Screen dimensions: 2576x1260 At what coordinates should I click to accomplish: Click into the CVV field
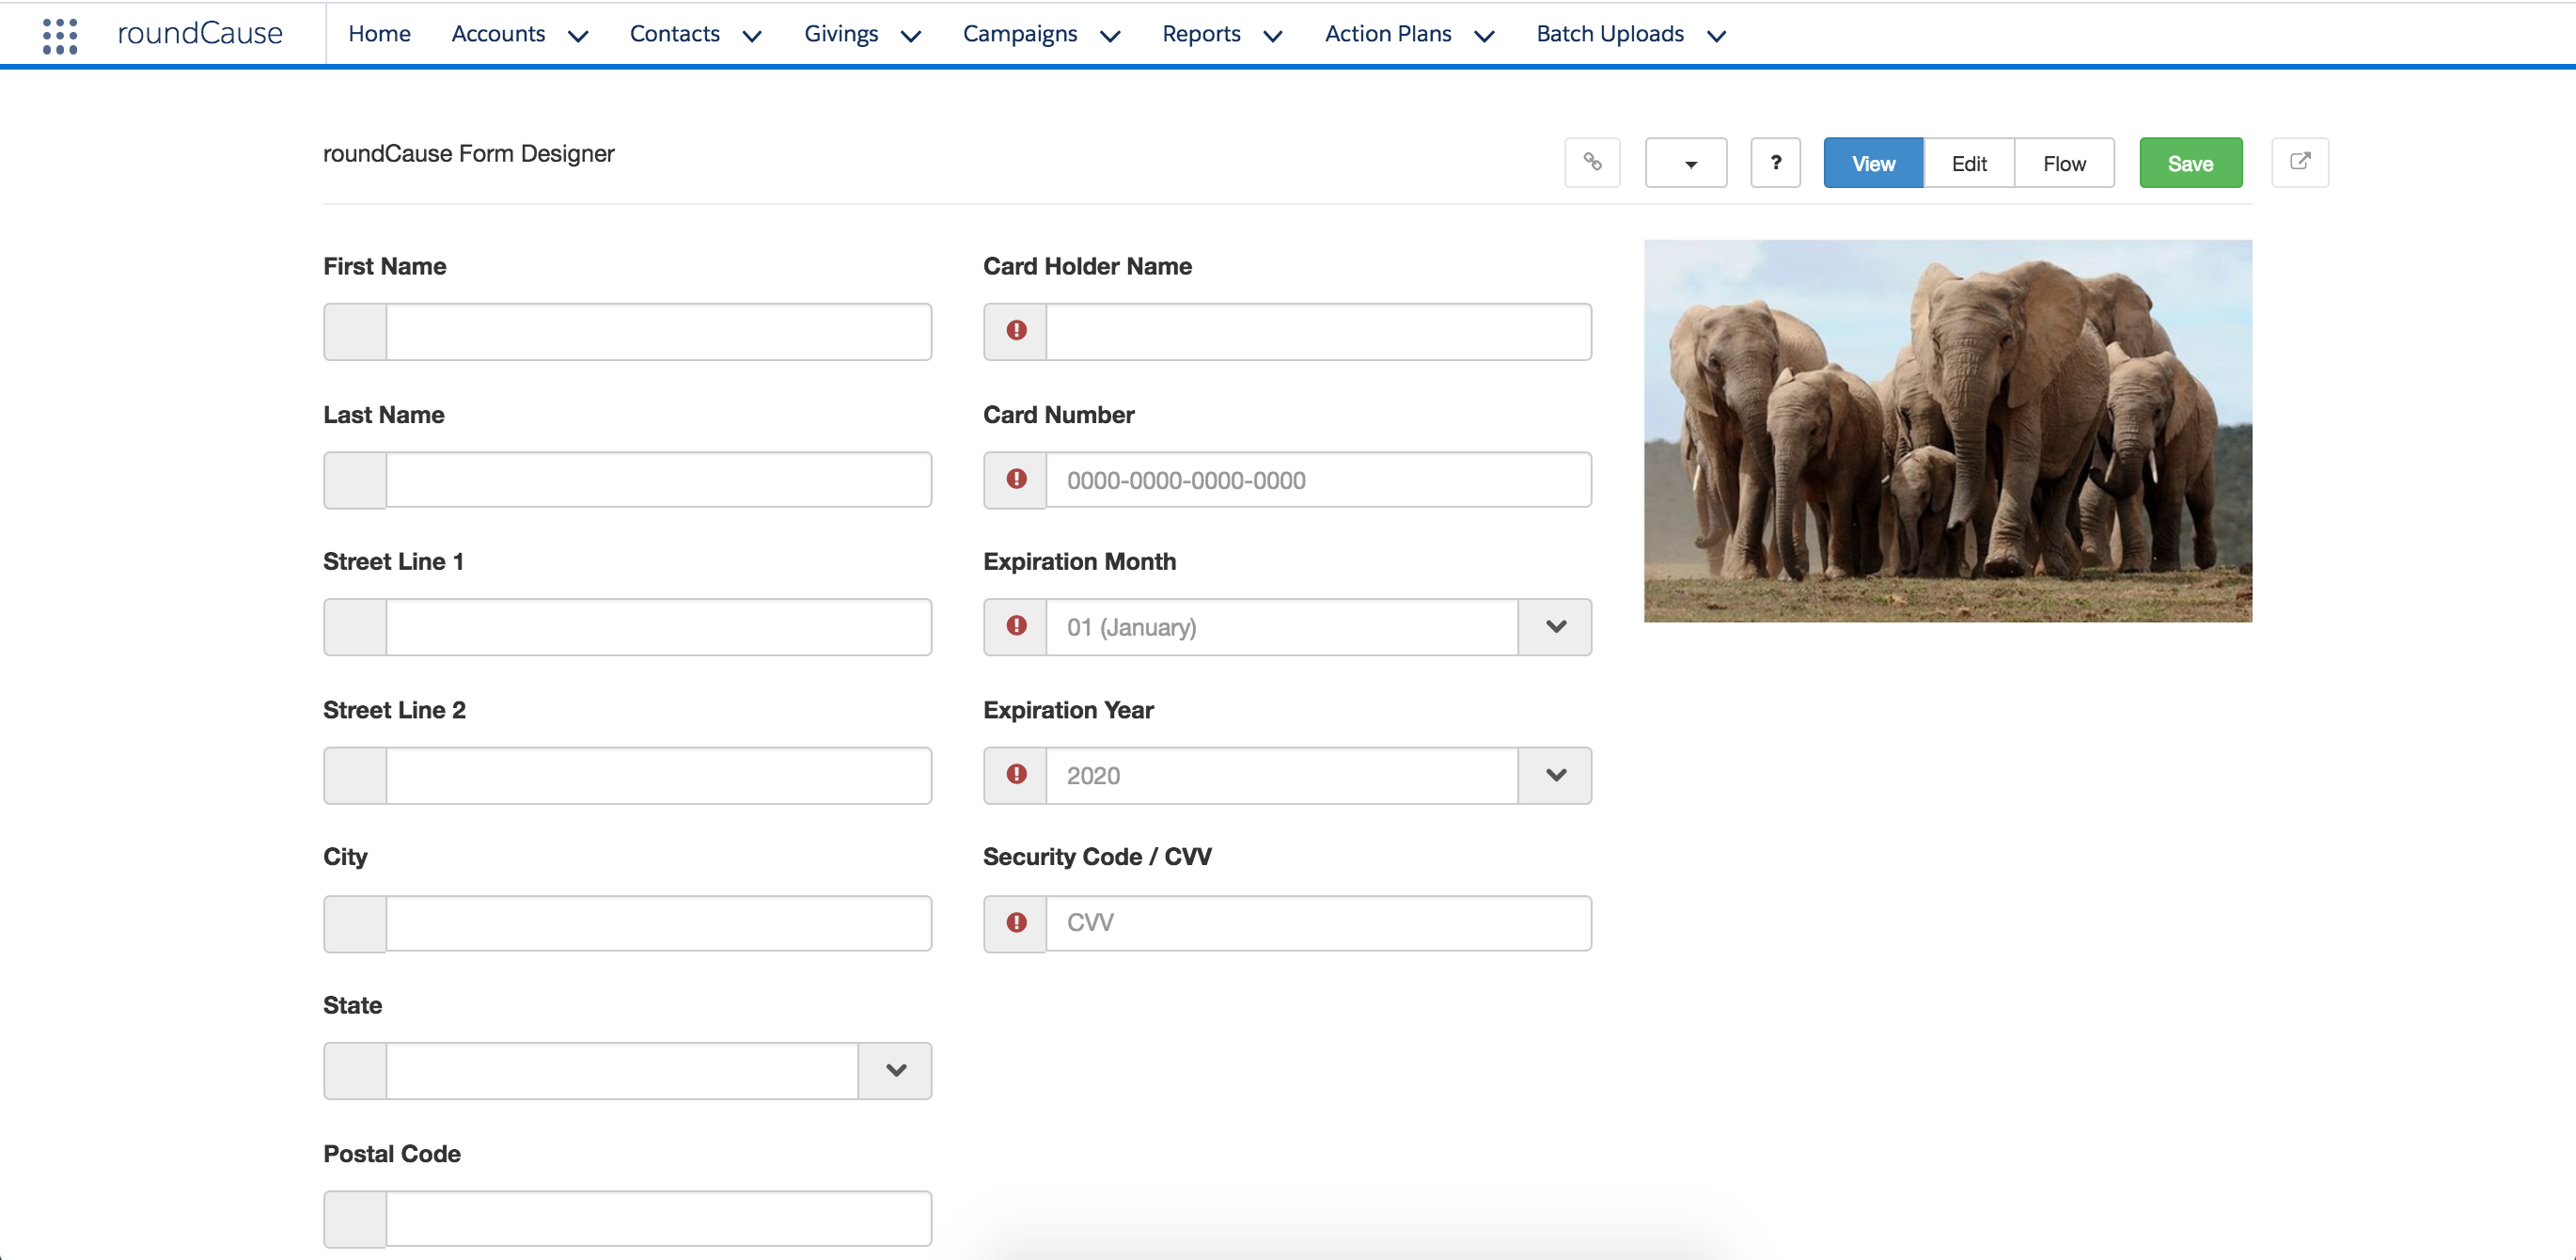(x=1318, y=923)
